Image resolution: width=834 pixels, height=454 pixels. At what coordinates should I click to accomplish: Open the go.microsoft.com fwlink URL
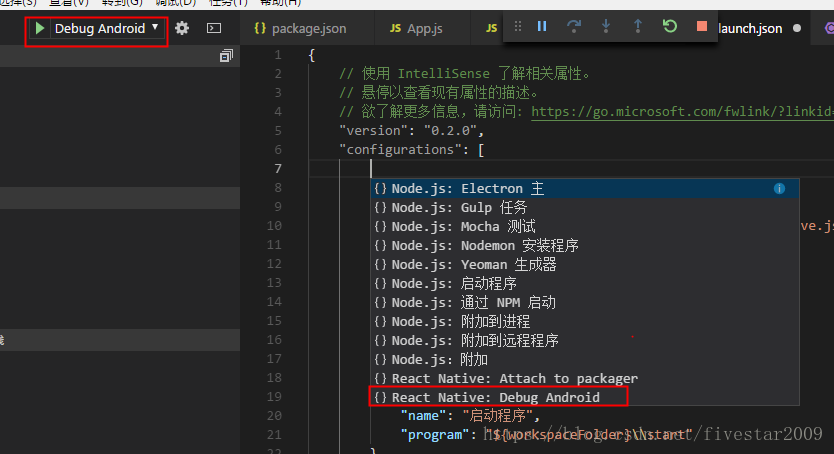pos(682,112)
